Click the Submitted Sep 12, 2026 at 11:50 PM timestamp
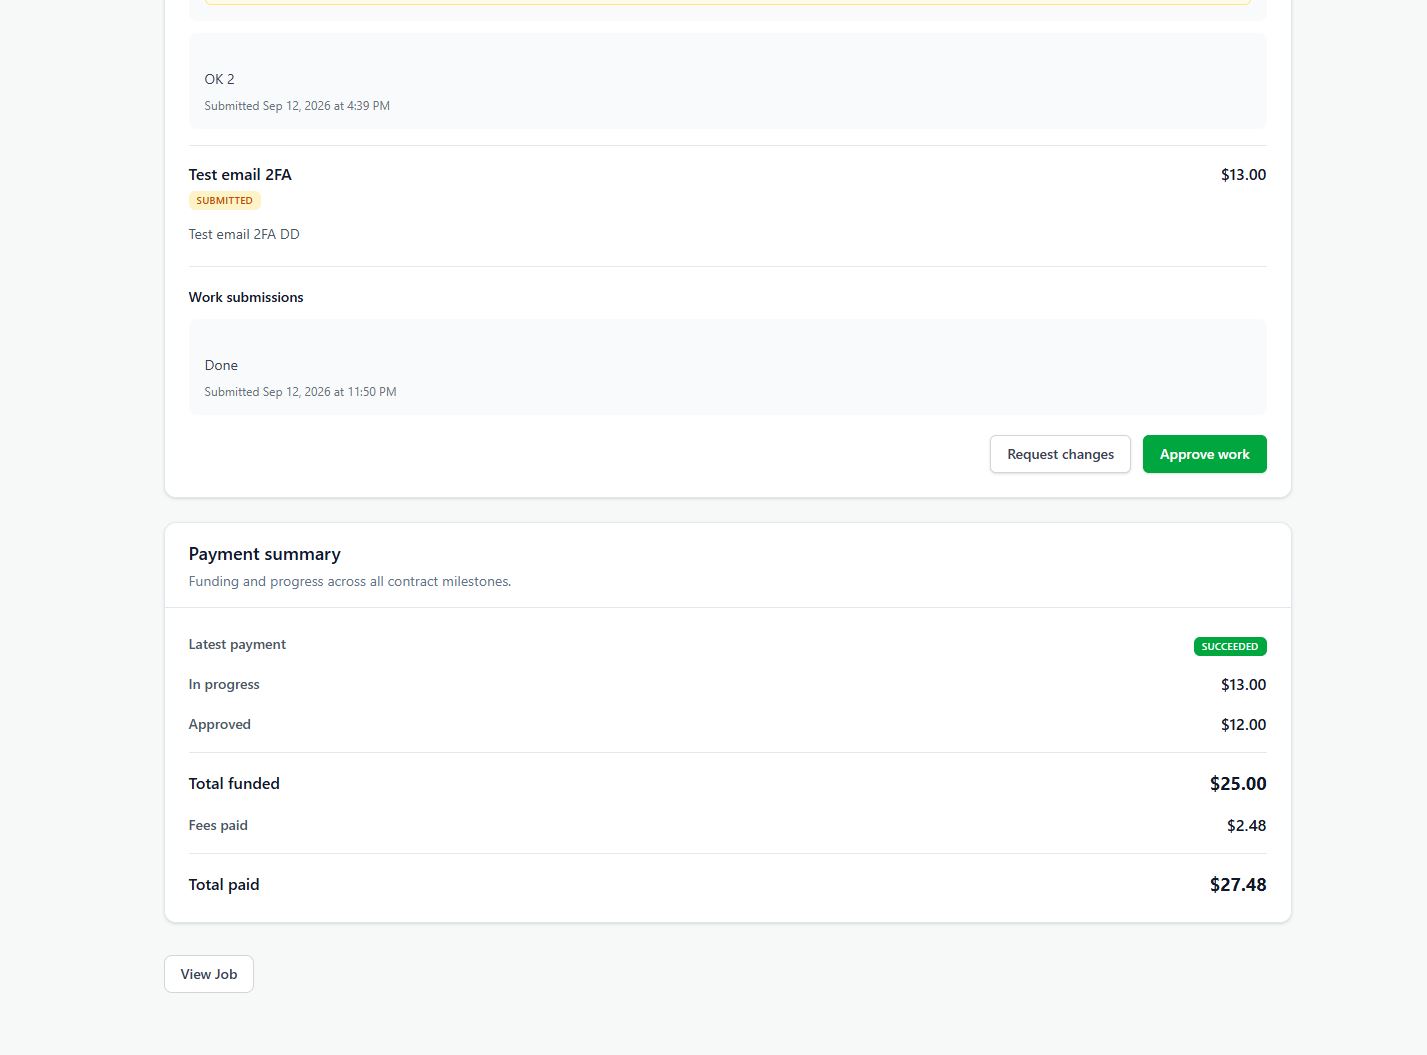The height and width of the screenshot is (1055, 1427). (300, 392)
